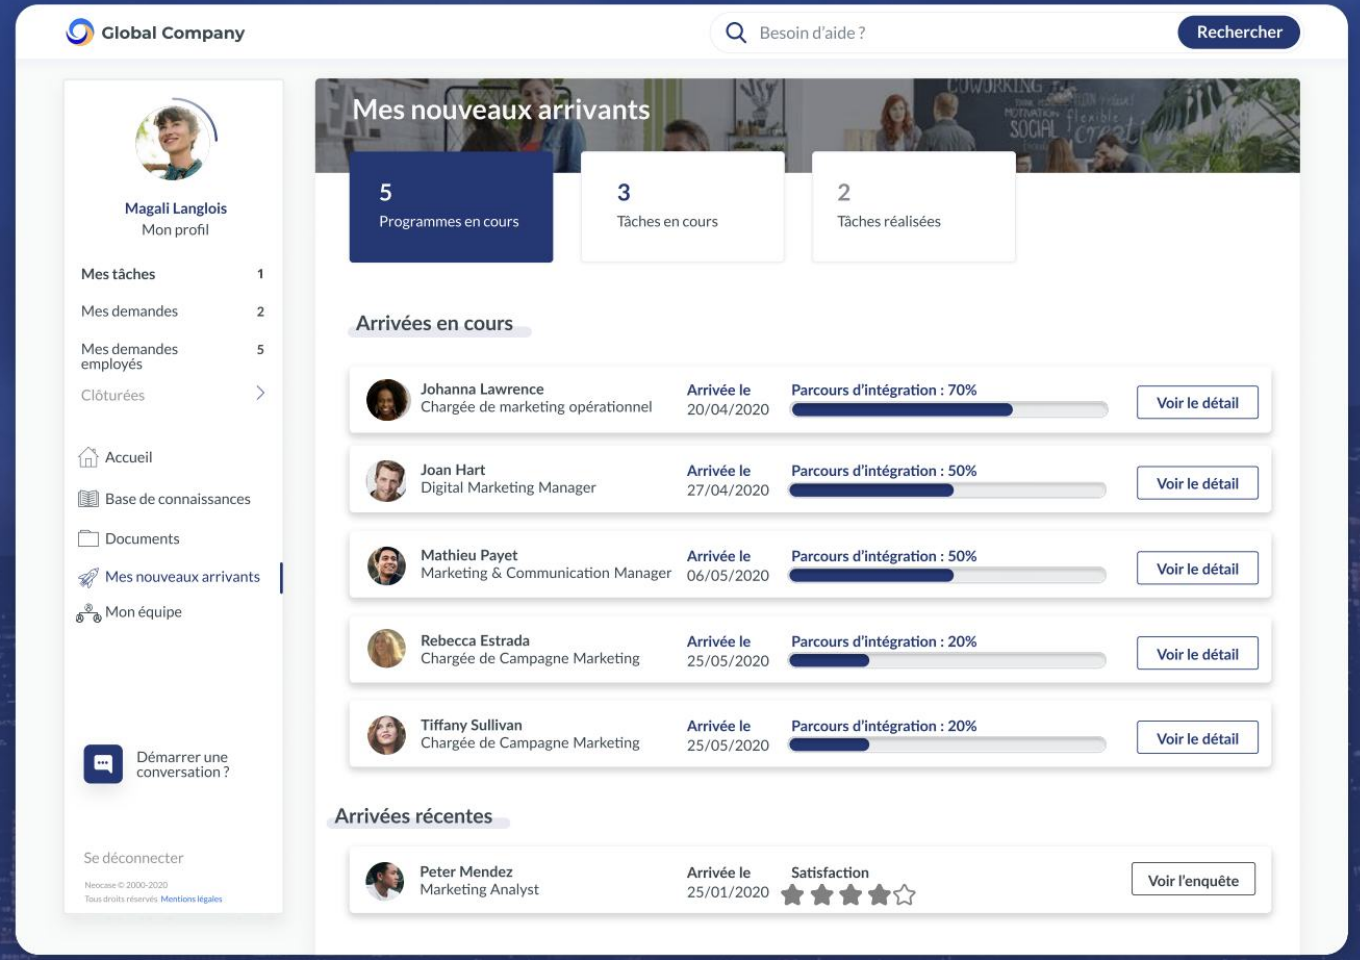Click Rebecca Estrada's 20% integration progress bar
Screen dimensions: 1360x960
coord(947,661)
